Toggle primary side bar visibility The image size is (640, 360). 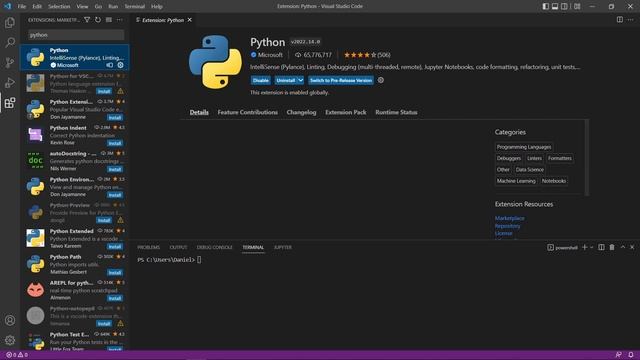point(546,6)
